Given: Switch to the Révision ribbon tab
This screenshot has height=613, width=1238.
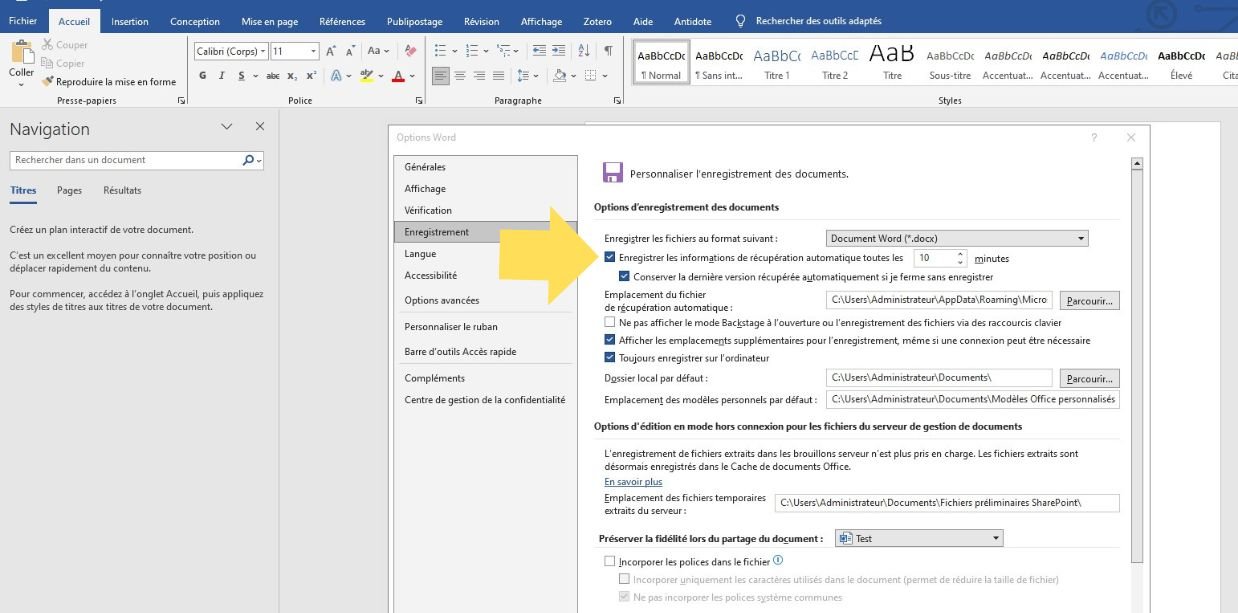Looking at the screenshot, I should coord(481,20).
